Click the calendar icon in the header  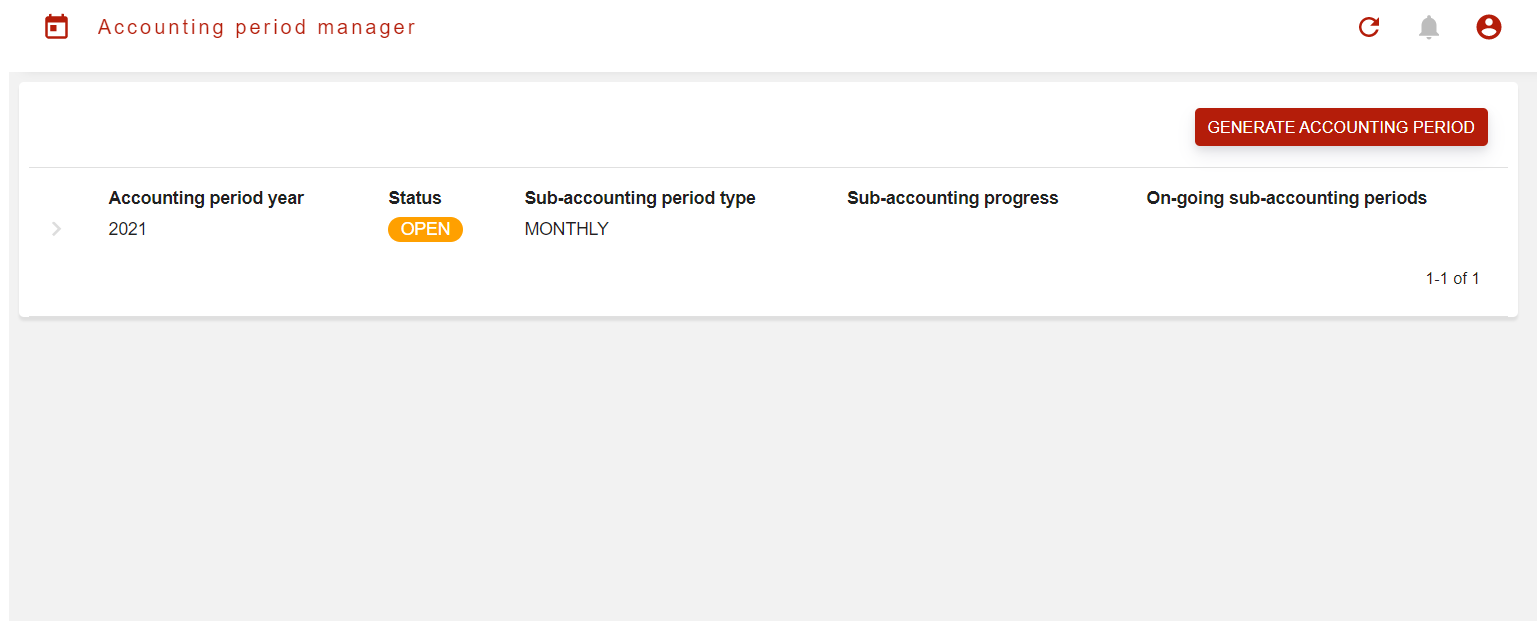tap(57, 27)
